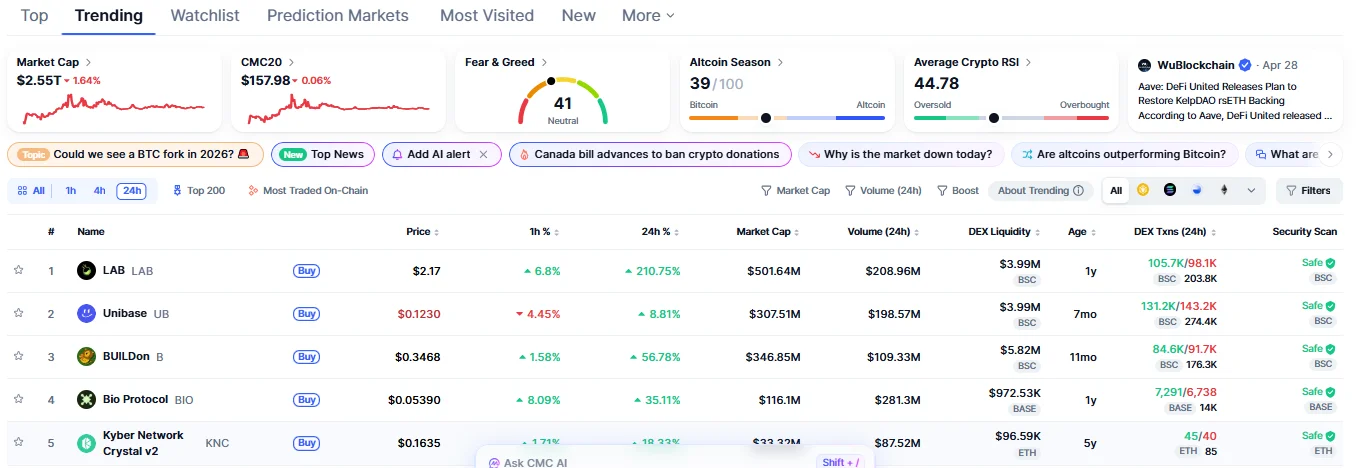The image size is (1360, 468).
Task: Star Bio Protocol for the watchlist
Action: [x=18, y=399]
